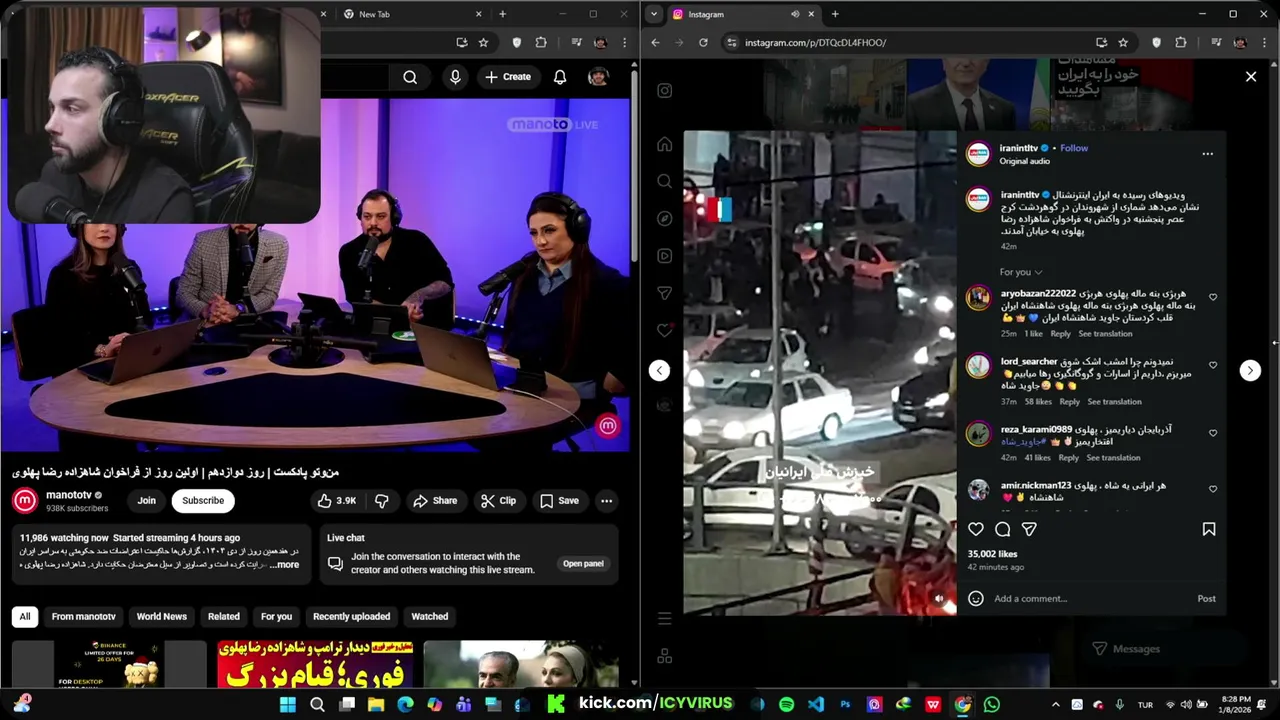Select the 'From manototv' filter chip
Image resolution: width=1280 pixels, height=720 pixels.
(x=84, y=617)
